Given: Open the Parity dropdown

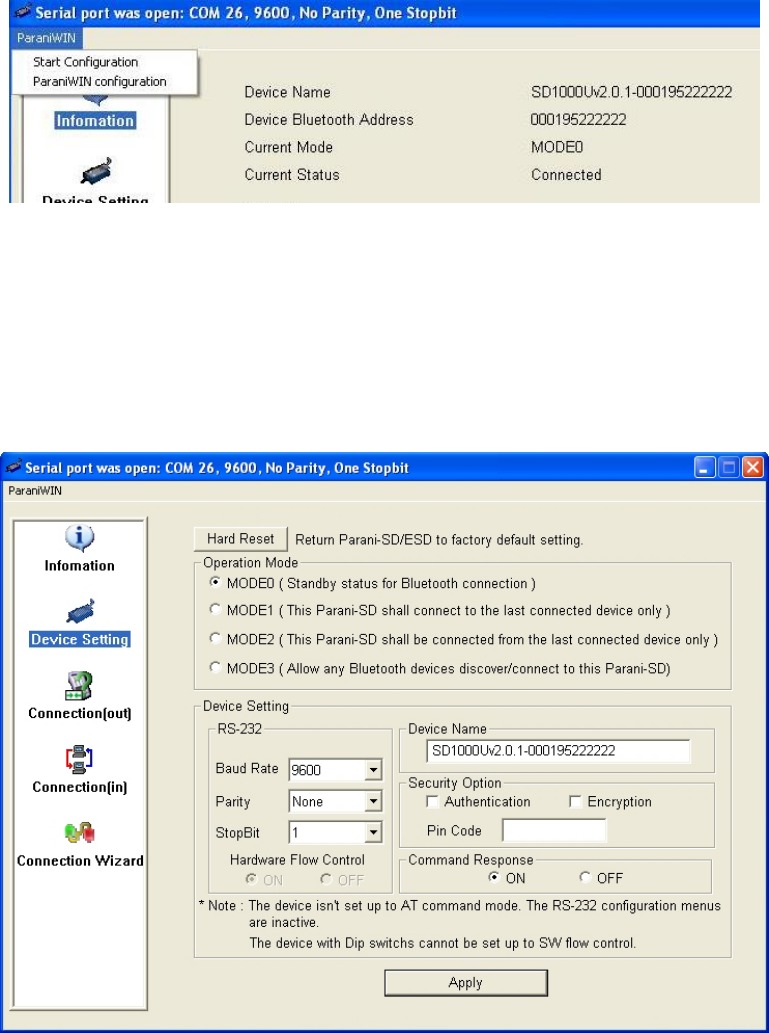Looking at the screenshot, I should (x=374, y=801).
